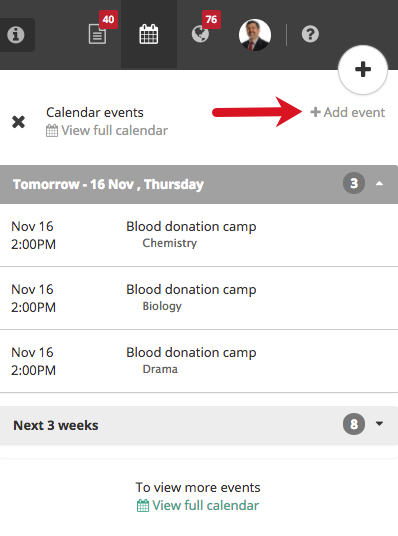Open the documents icon with 40 badge

(98, 34)
